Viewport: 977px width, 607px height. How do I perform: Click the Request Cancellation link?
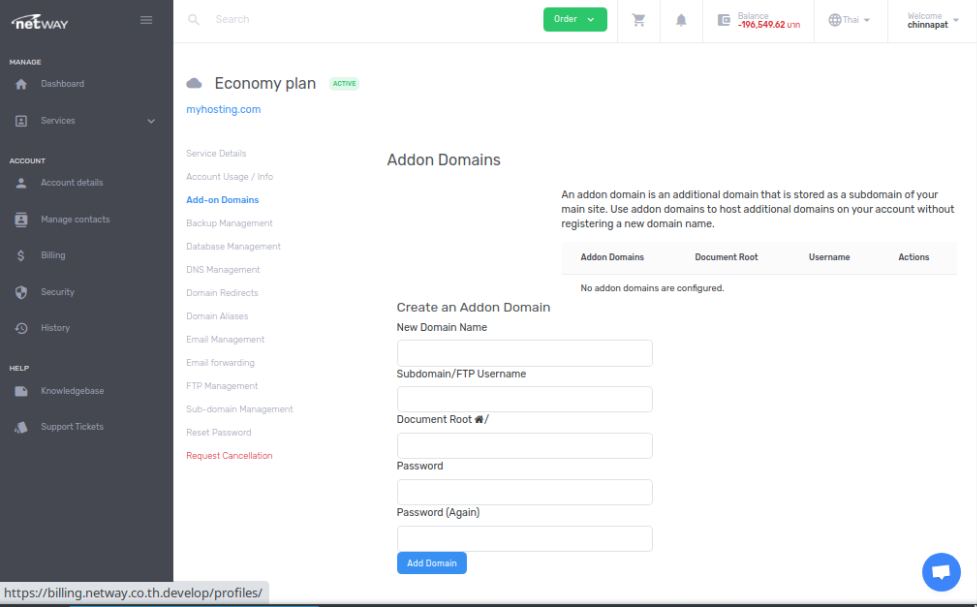pos(229,456)
